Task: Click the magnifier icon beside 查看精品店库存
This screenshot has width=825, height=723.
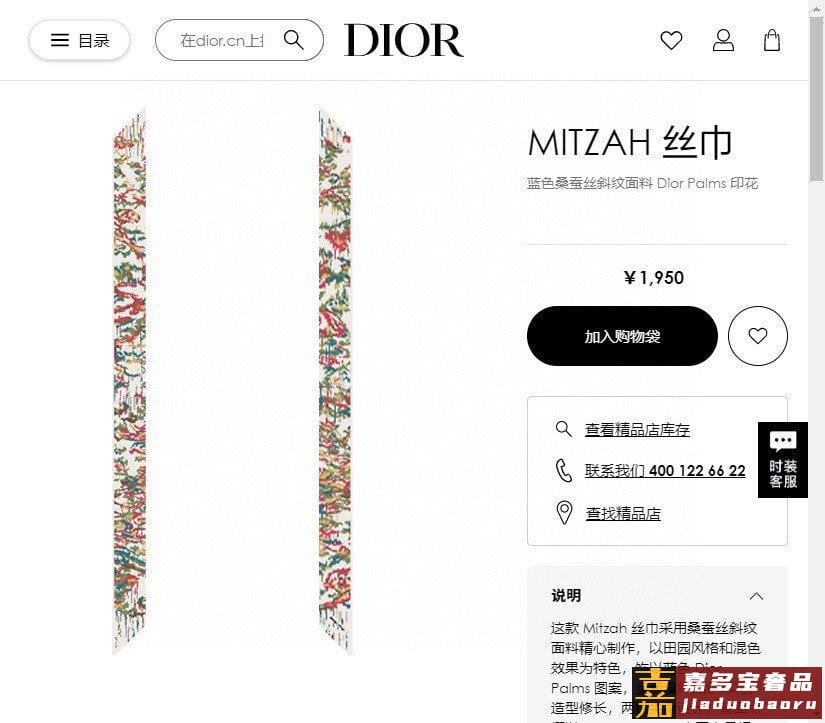Action: tap(564, 429)
